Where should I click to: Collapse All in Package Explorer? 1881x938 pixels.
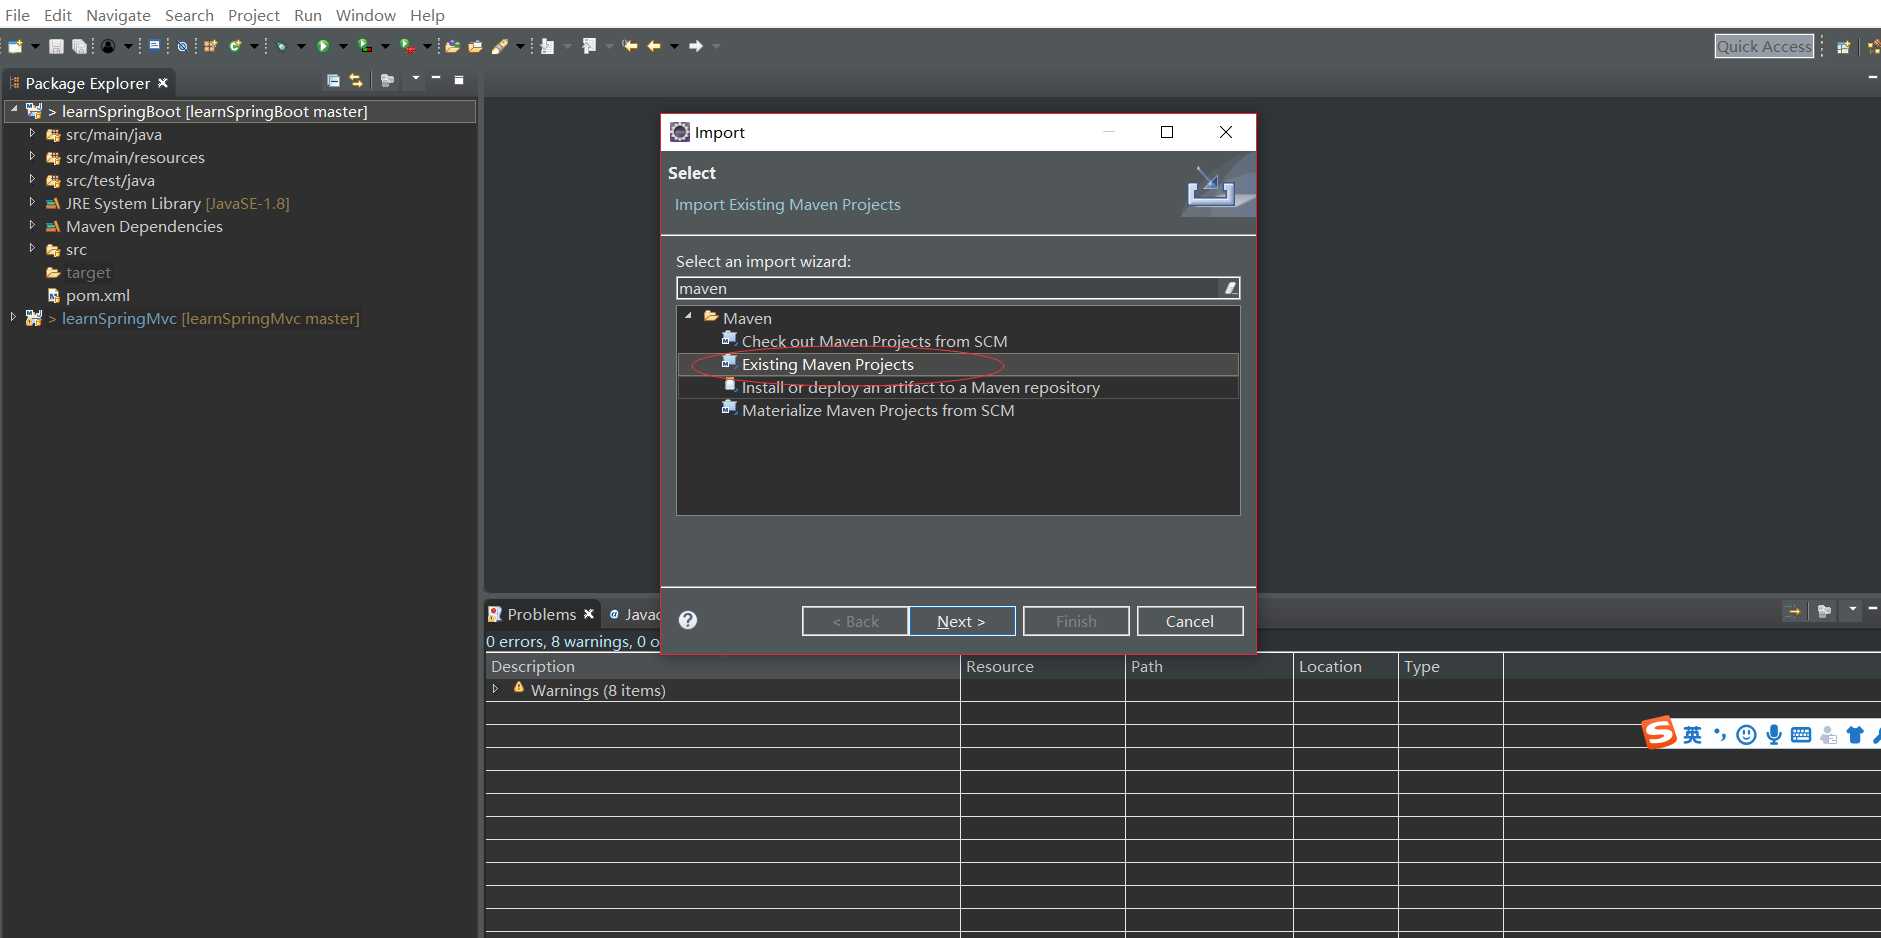[x=333, y=80]
